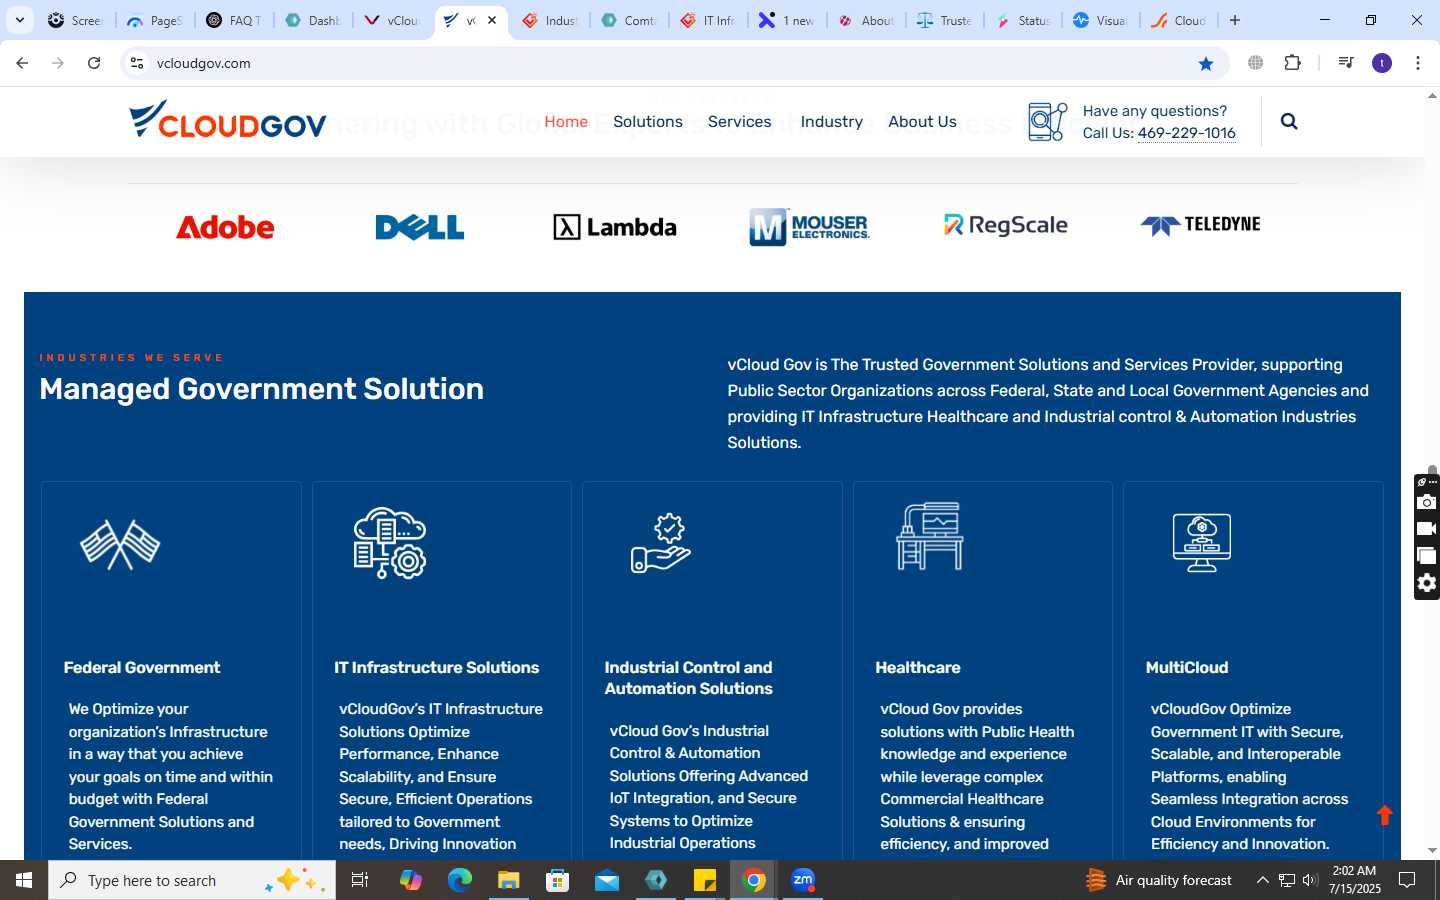Open the Federal Government card heading
This screenshot has width=1440, height=900.
coord(142,667)
